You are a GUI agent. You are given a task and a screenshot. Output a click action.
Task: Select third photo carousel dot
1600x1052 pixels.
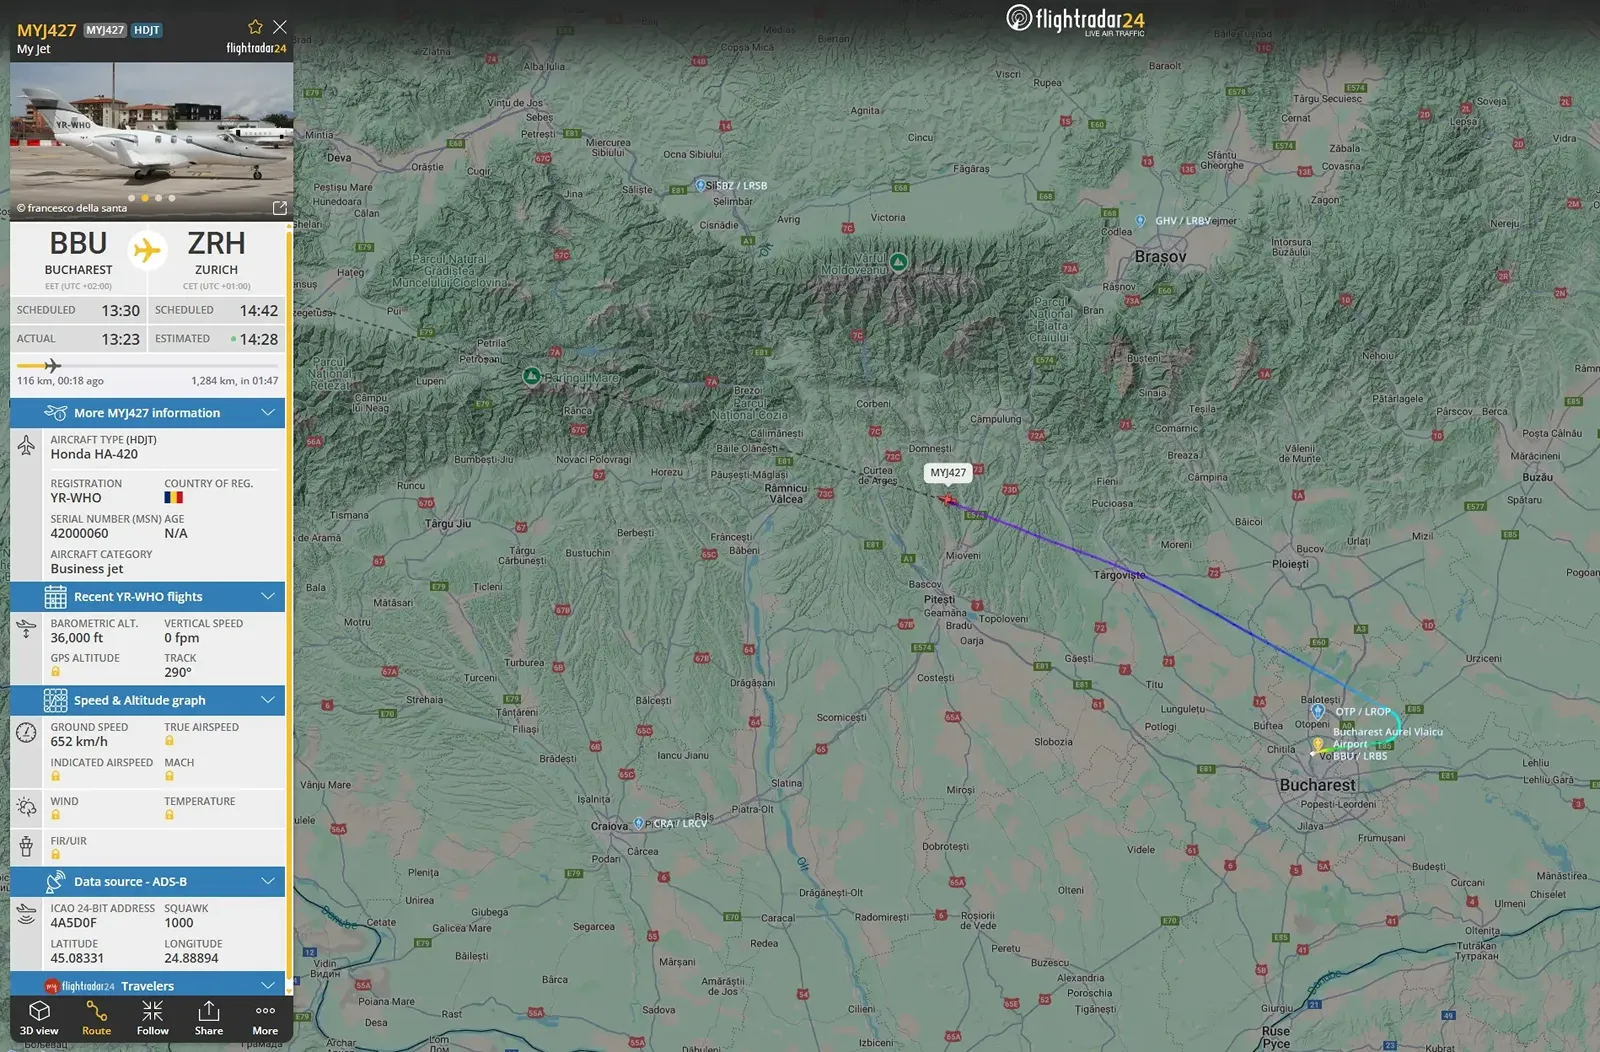click(158, 198)
